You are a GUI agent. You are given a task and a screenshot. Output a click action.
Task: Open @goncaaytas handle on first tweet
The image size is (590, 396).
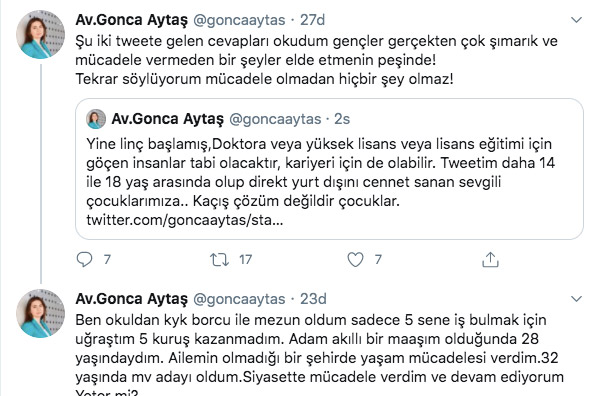tap(239, 20)
